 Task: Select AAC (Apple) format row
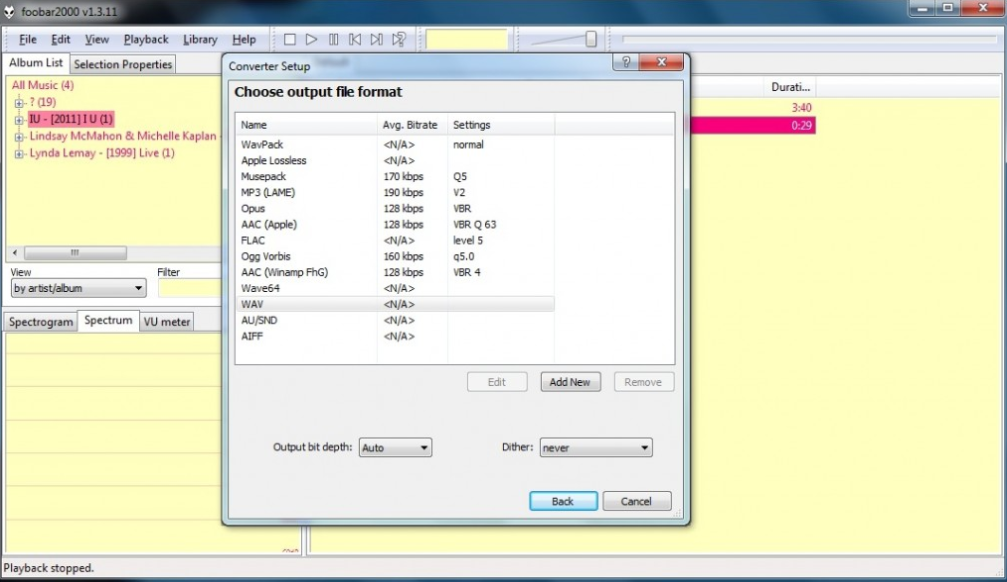[395, 224]
